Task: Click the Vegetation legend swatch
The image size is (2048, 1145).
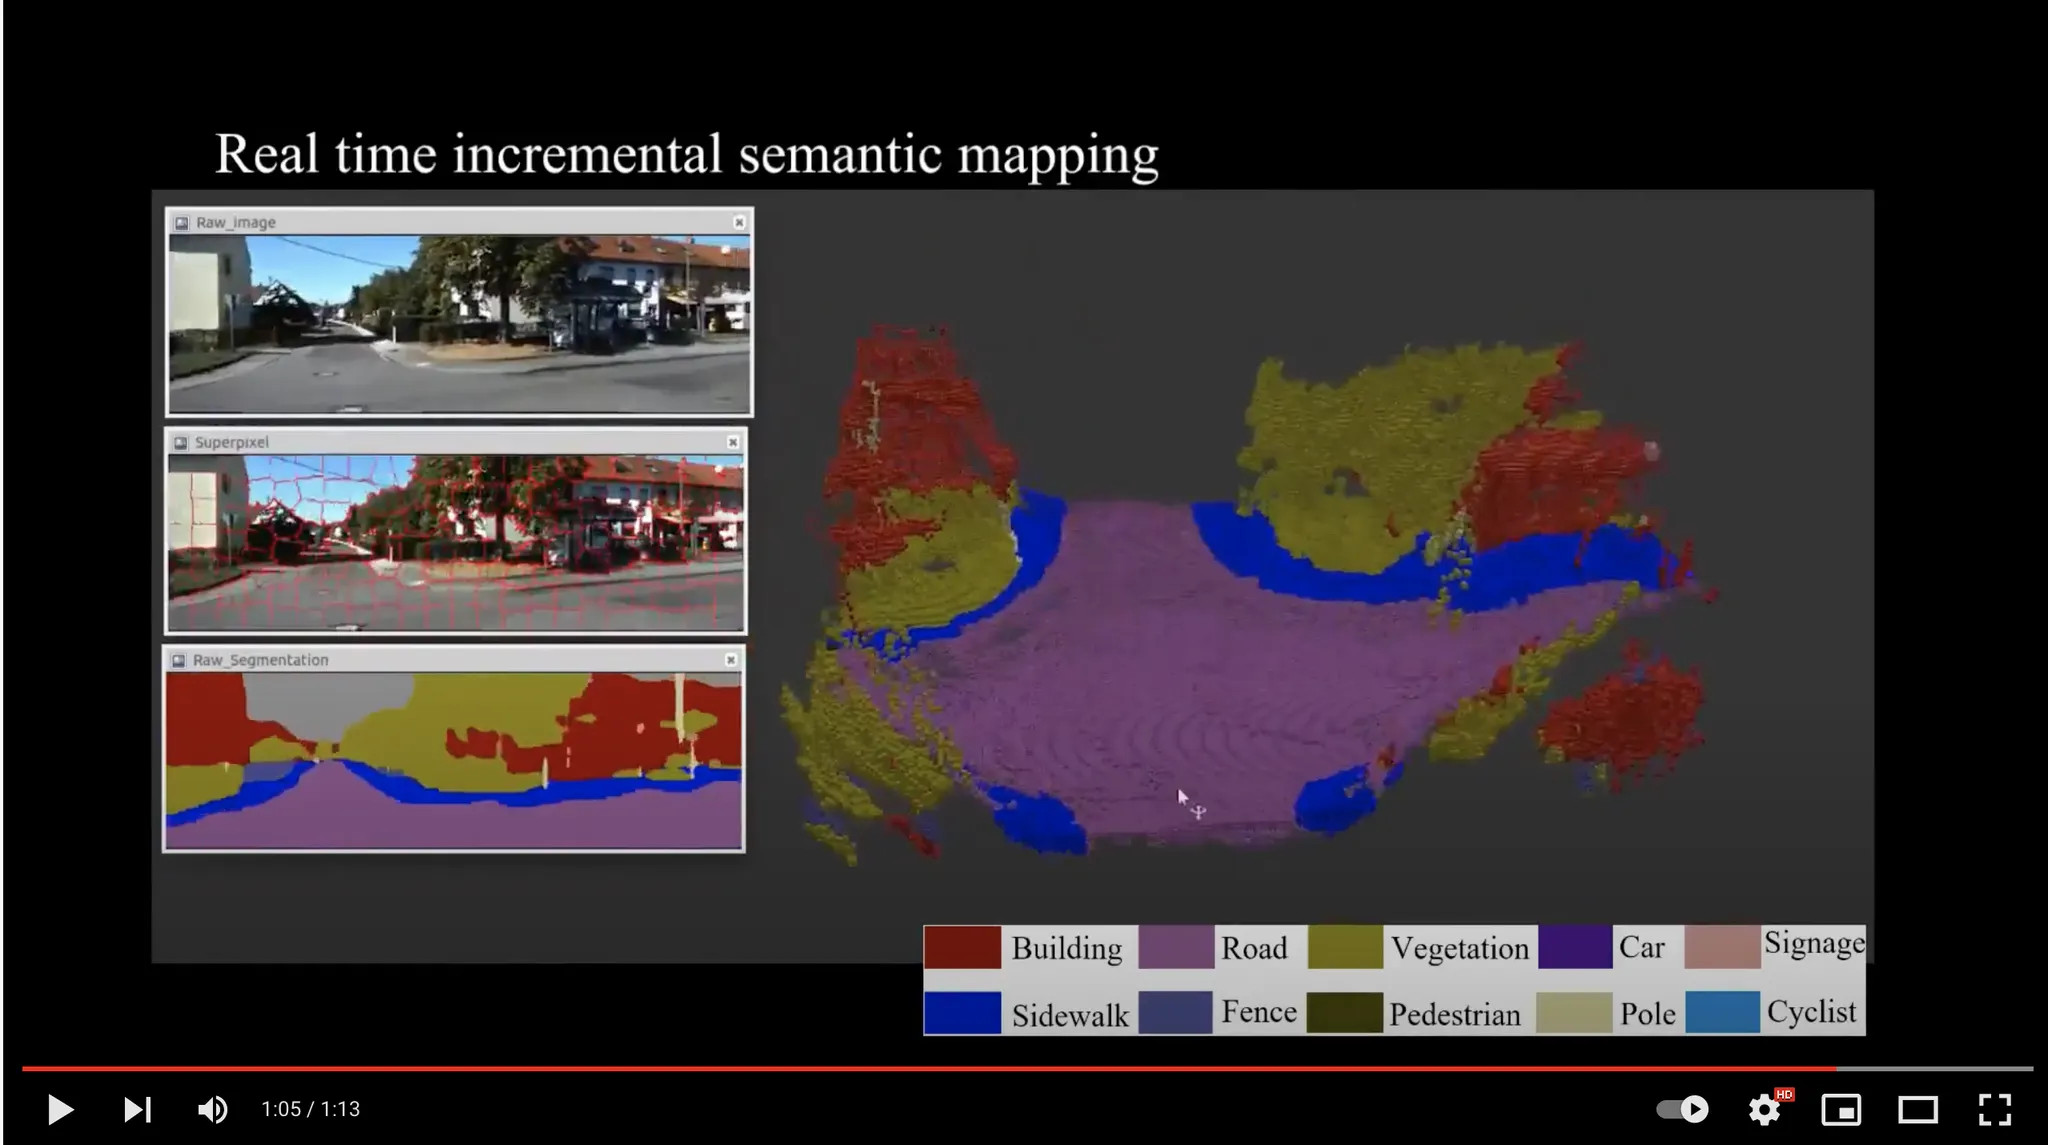Action: (x=1345, y=947)
